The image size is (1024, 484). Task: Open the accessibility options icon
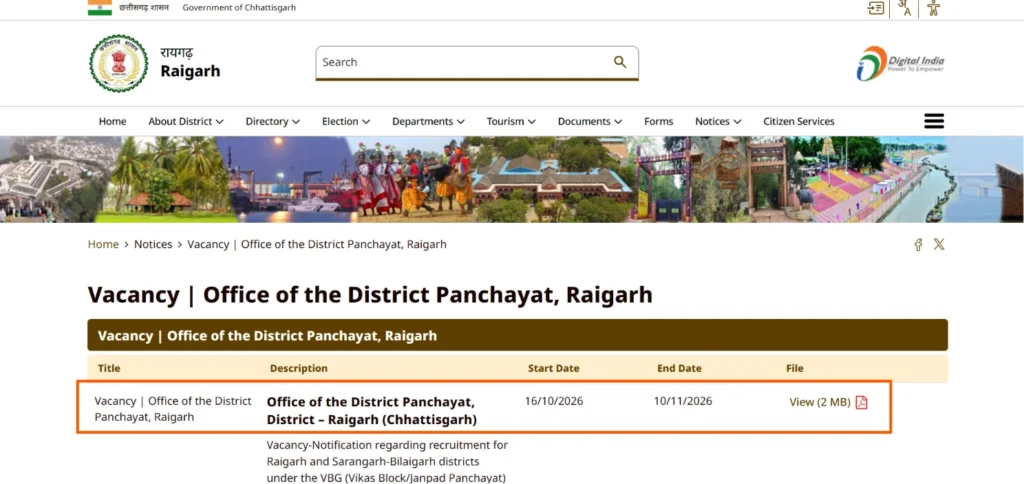pyautogui.click(x=933, y=8)
